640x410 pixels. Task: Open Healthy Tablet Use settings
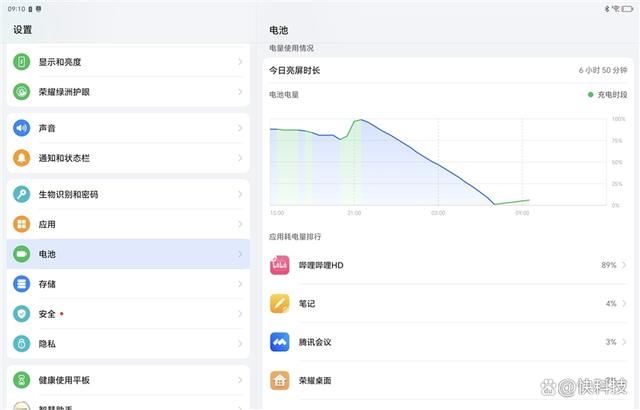tap(128, 380)
